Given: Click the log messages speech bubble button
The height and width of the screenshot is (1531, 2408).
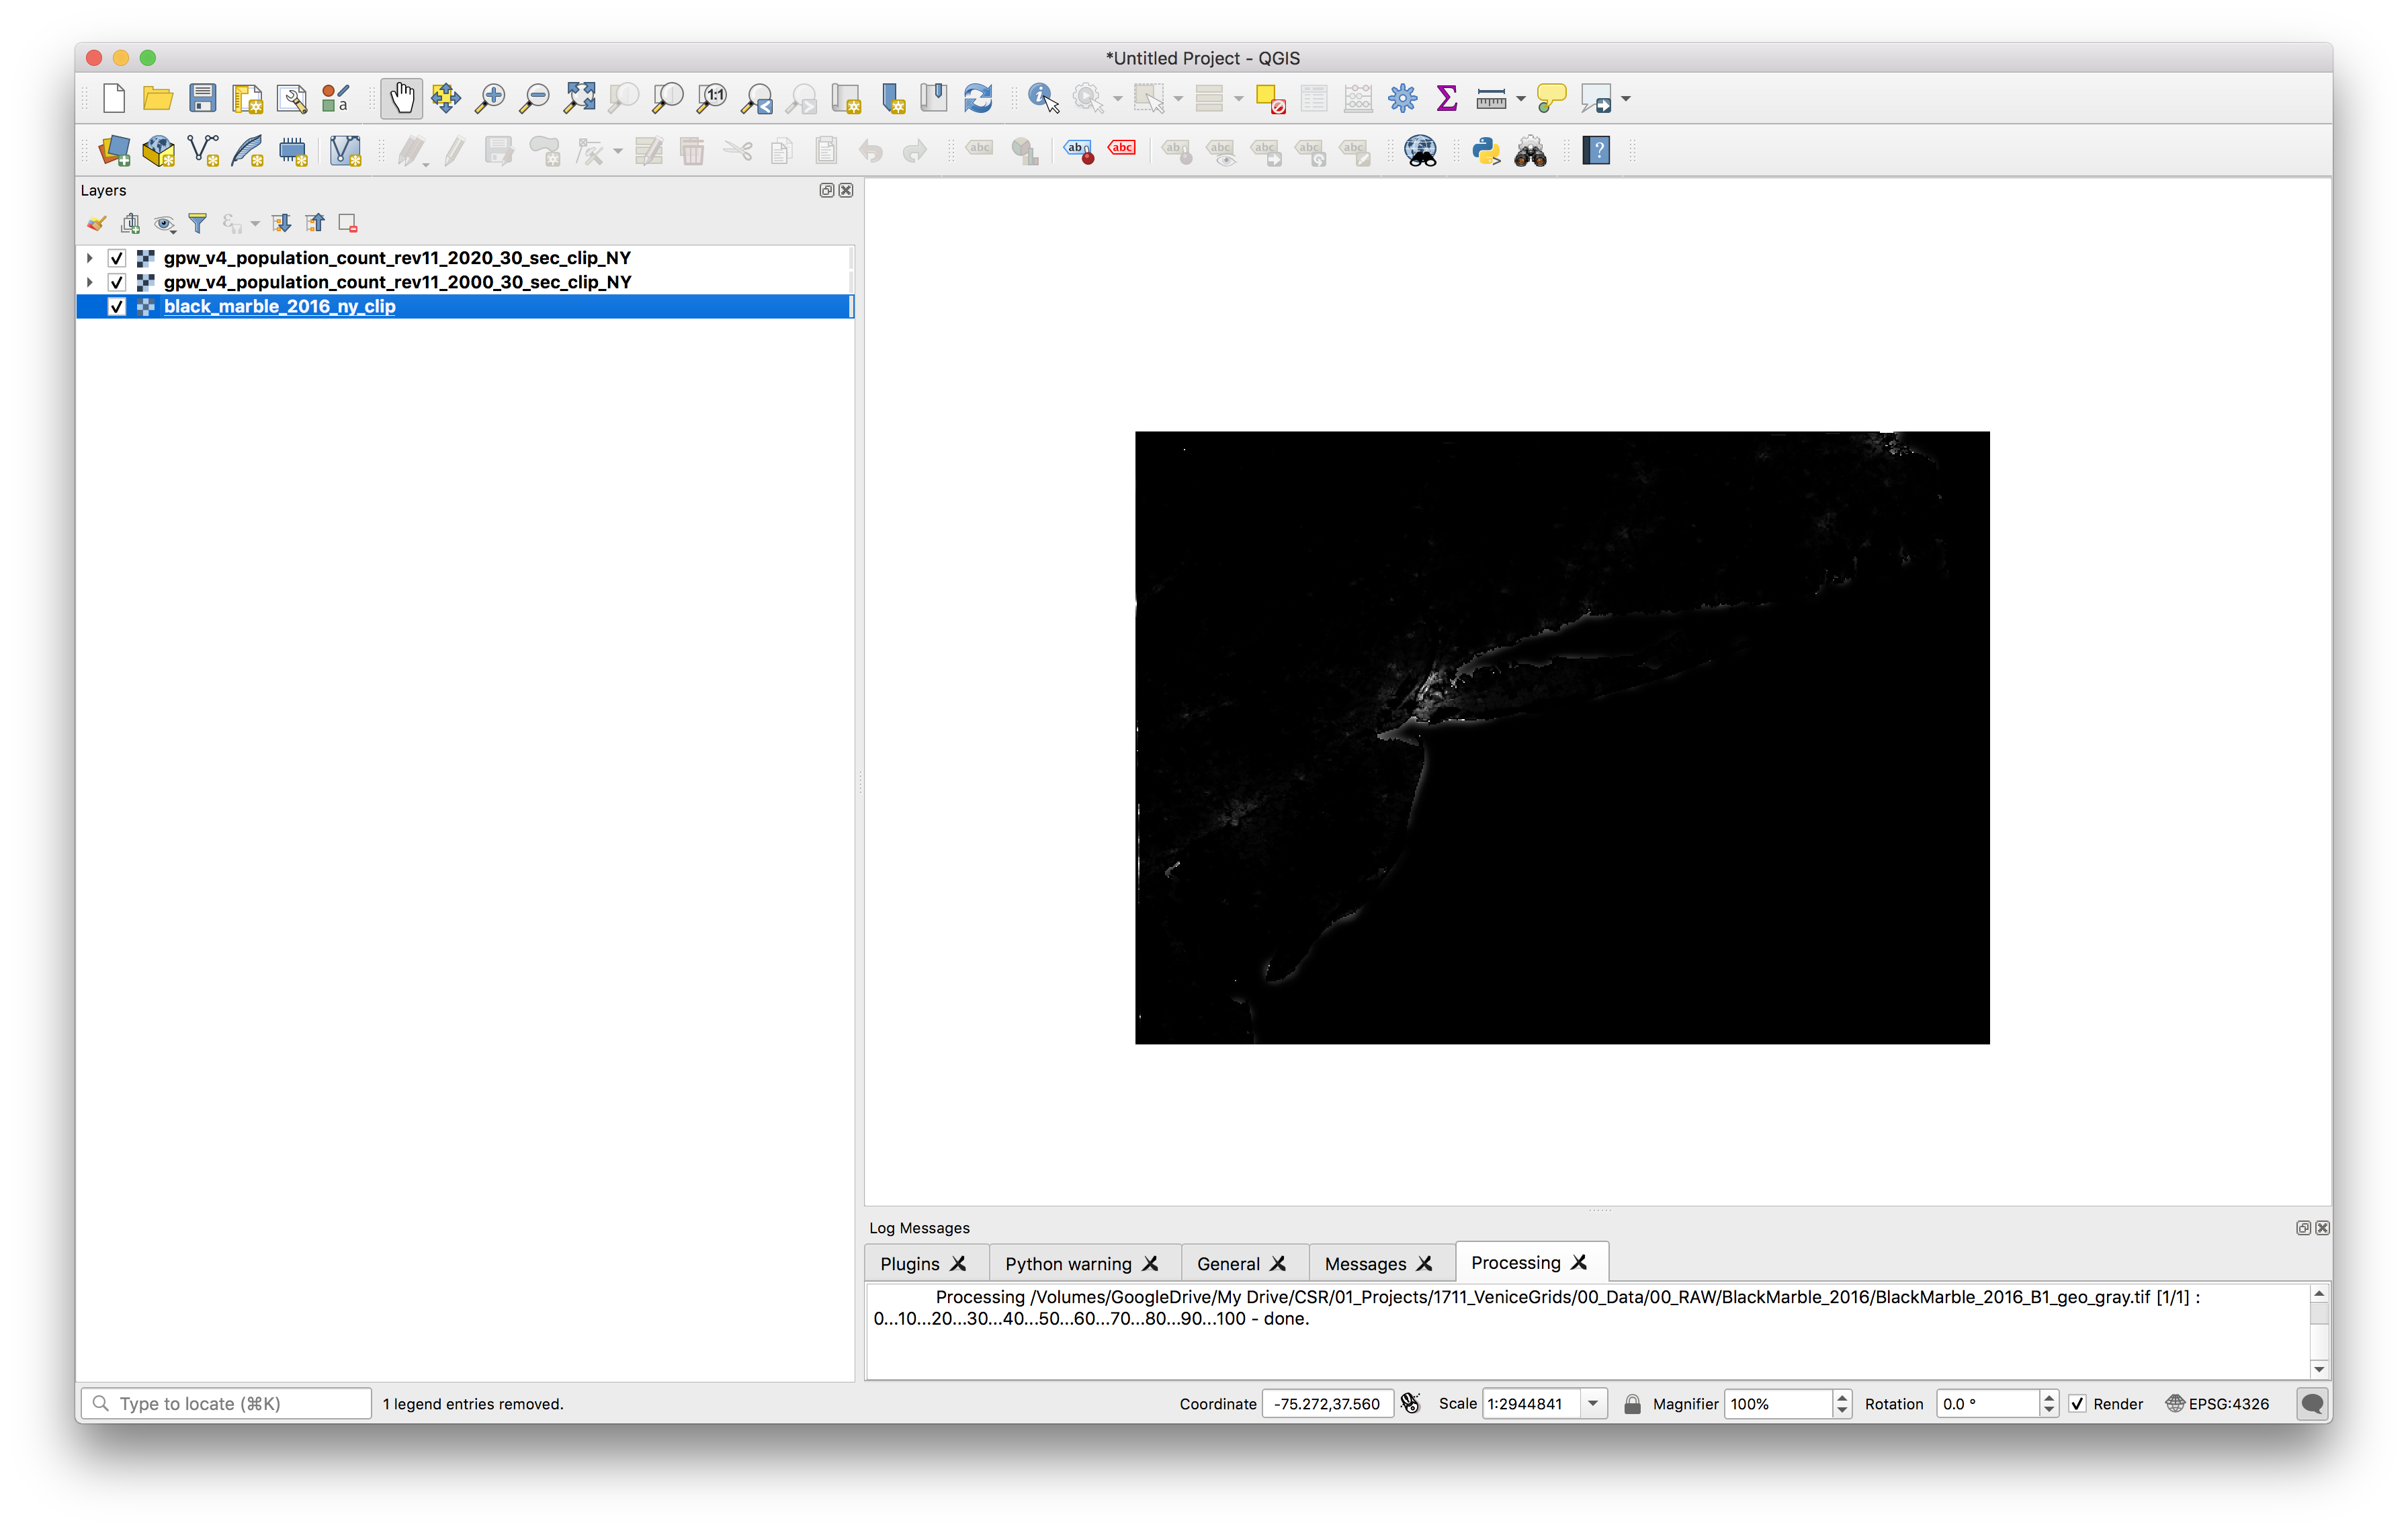Looking at the screenshot, I should [2312, 1403].
